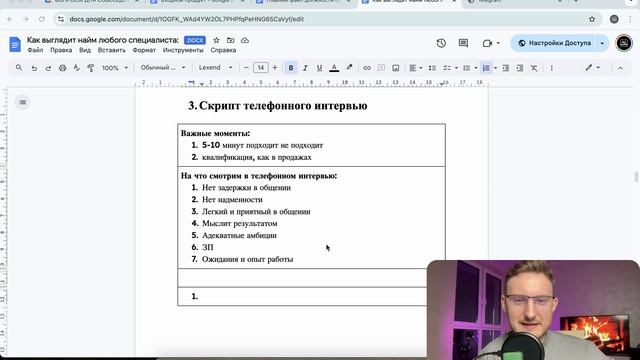Start video meeting camera icon
The width and height of the screenshot is (640, 360).
coord(487,43)
